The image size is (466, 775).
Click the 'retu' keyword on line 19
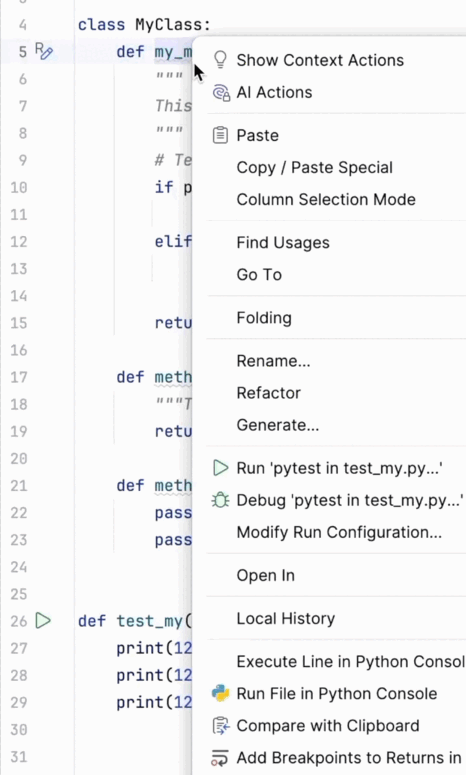(x=173, y=431)
